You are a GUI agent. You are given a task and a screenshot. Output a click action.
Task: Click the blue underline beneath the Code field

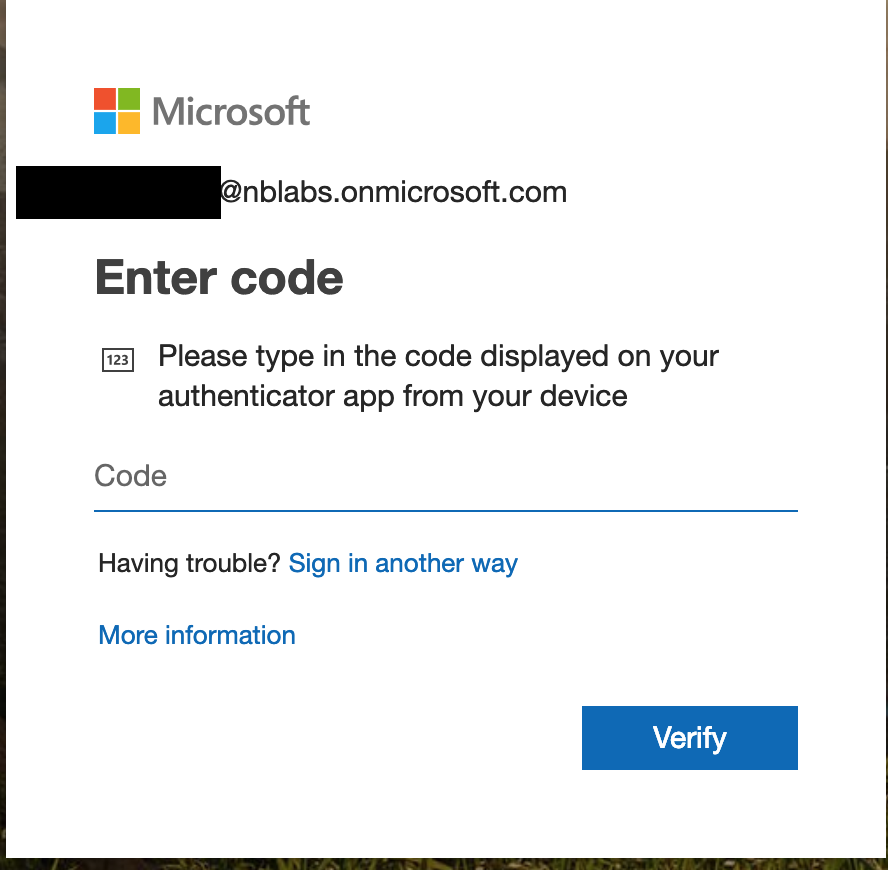point(446,511)
